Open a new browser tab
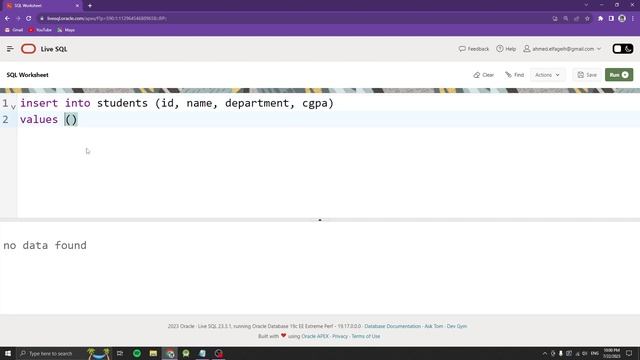This screenshot has width=640, height=360. (90, 6)
